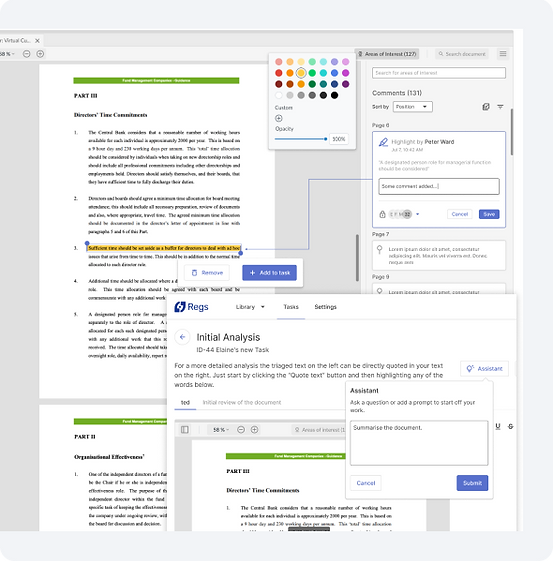Save the comment
This screenshot has width=553, height=561.
489,214
